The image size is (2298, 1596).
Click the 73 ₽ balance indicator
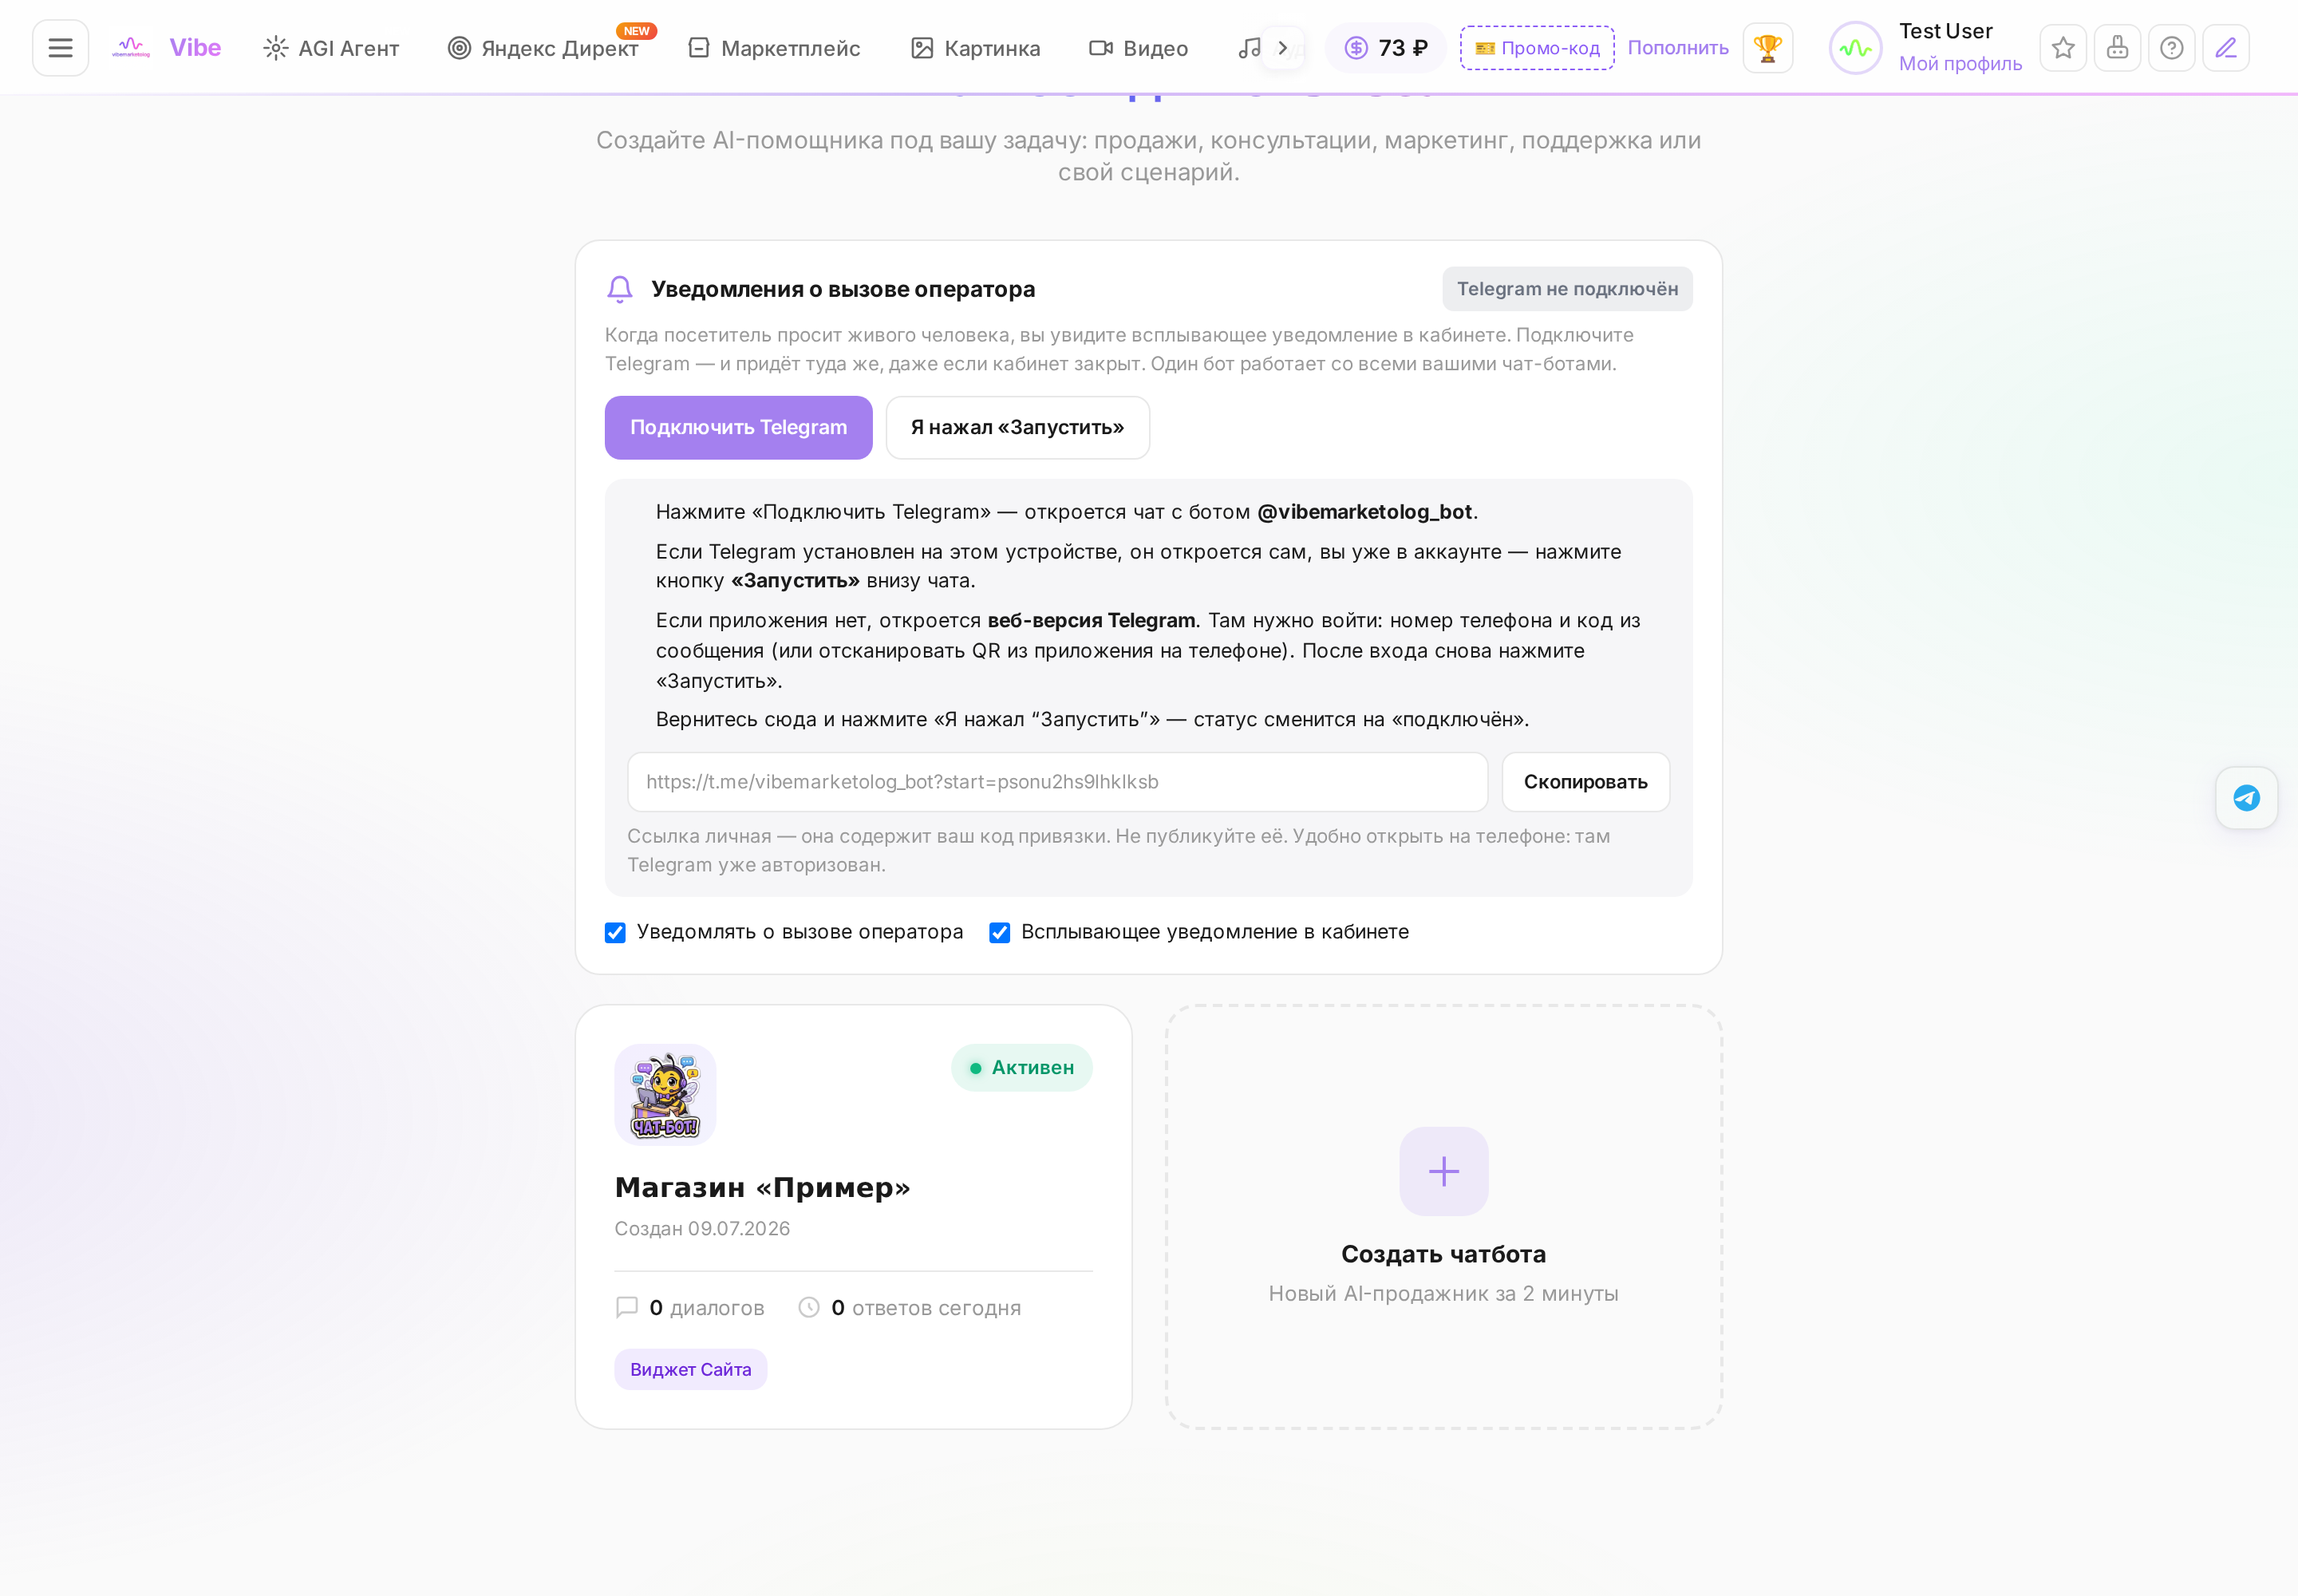(x=1385, y=48)
